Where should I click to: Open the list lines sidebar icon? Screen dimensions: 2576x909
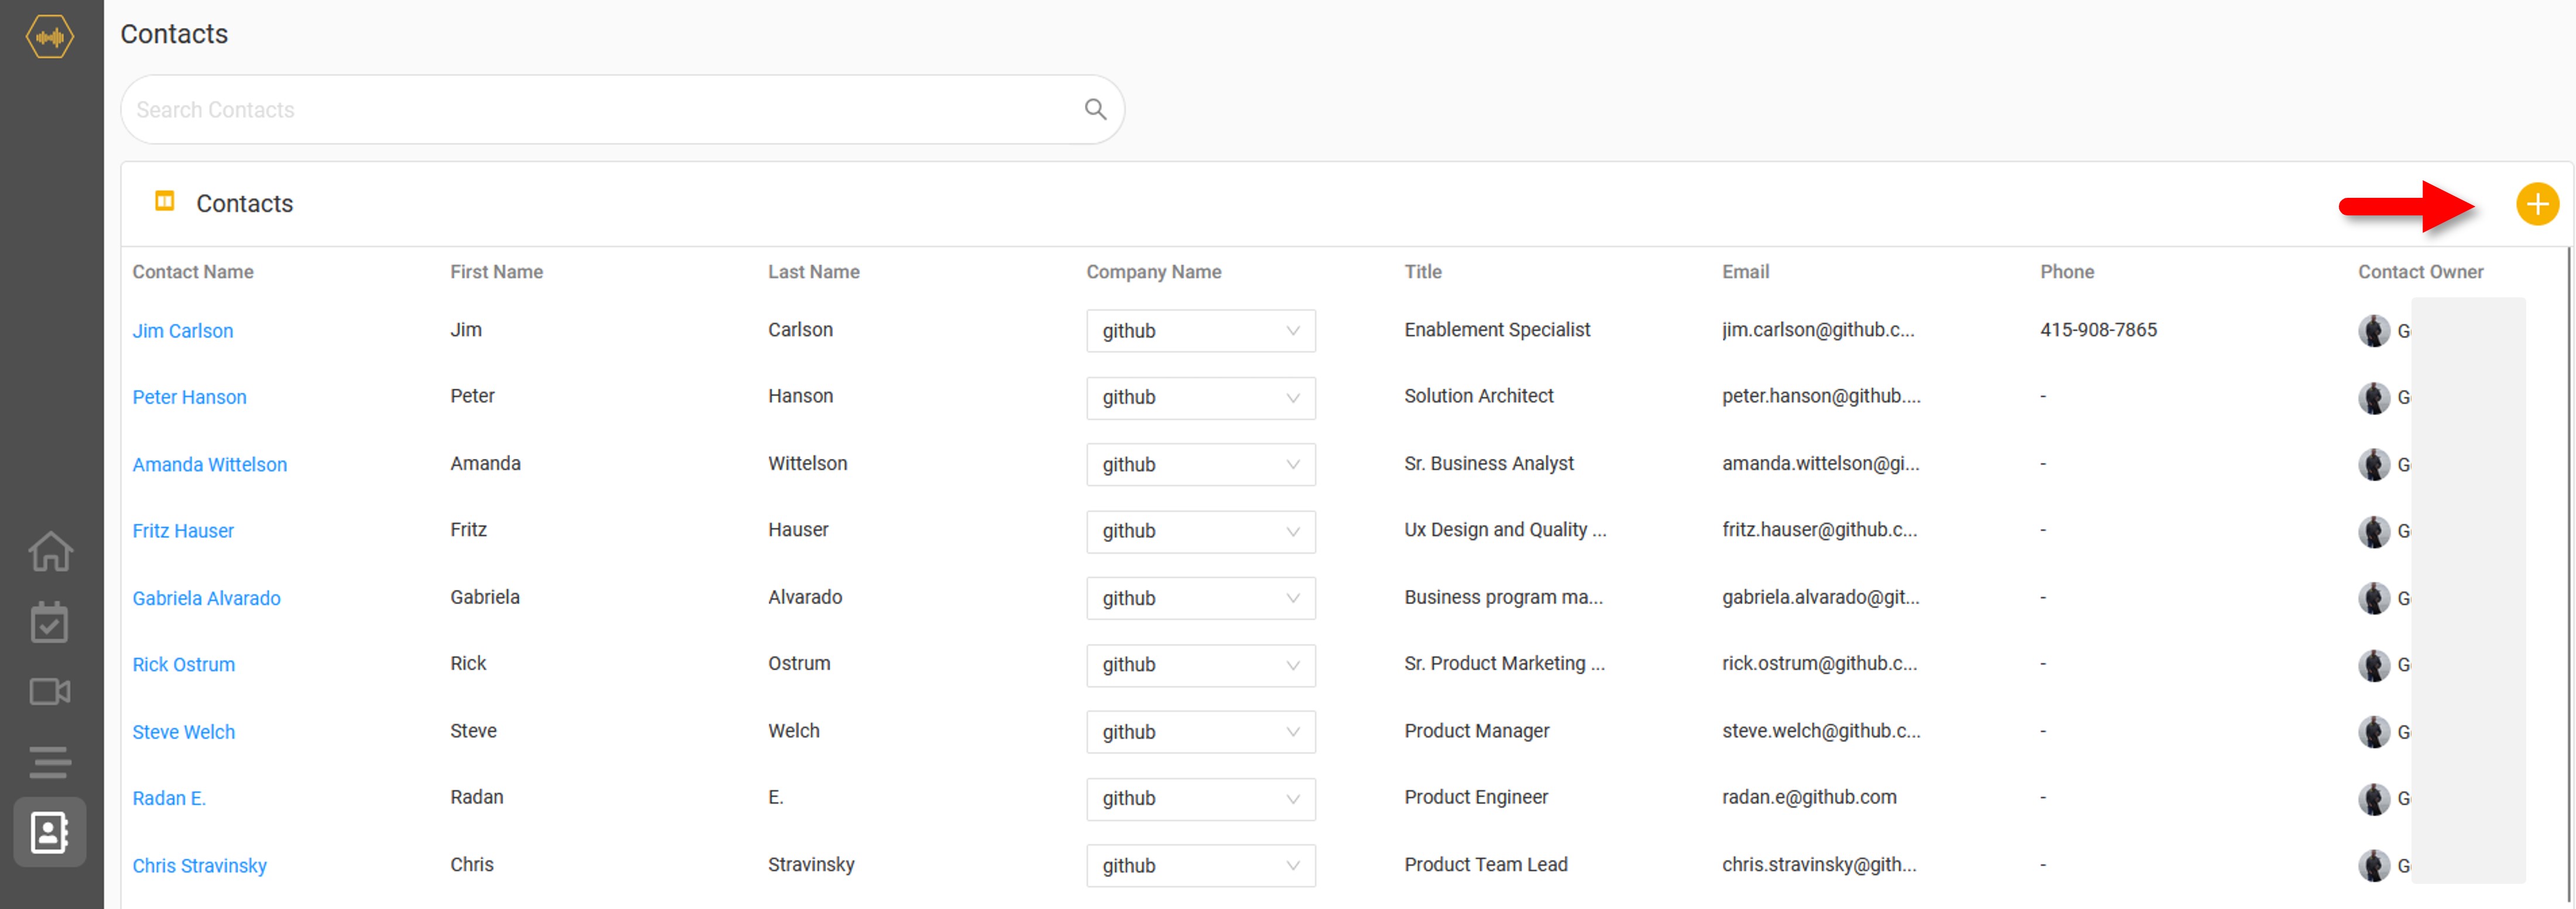coord(50,762)
